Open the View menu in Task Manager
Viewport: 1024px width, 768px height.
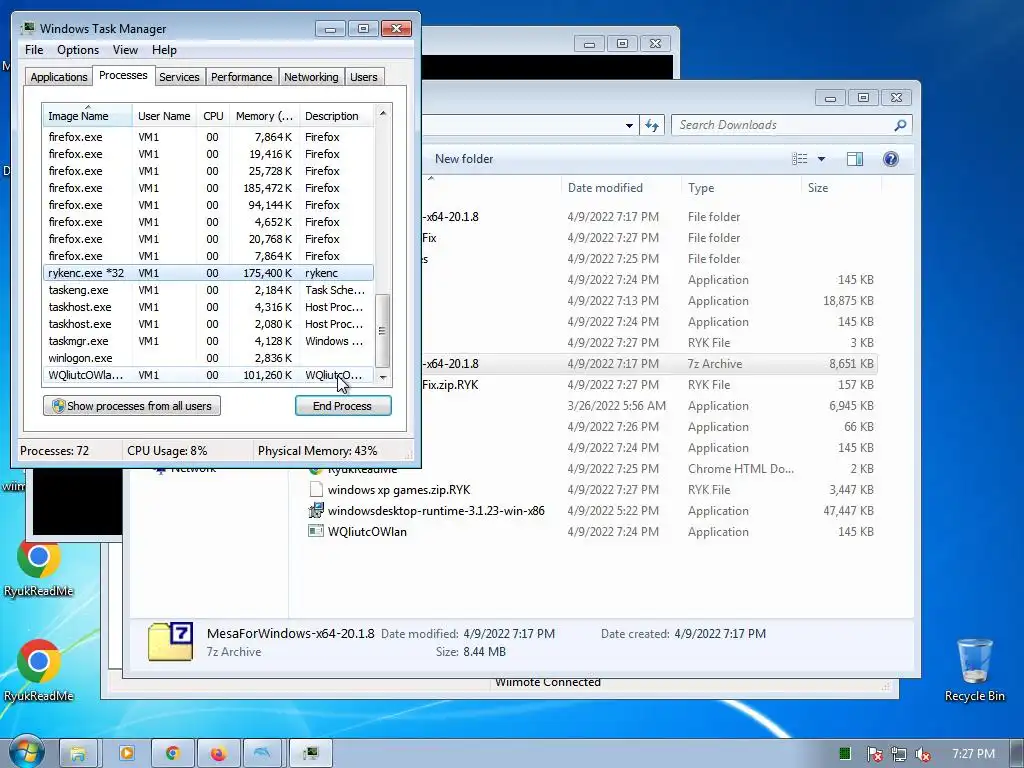(x=125, y=50)
